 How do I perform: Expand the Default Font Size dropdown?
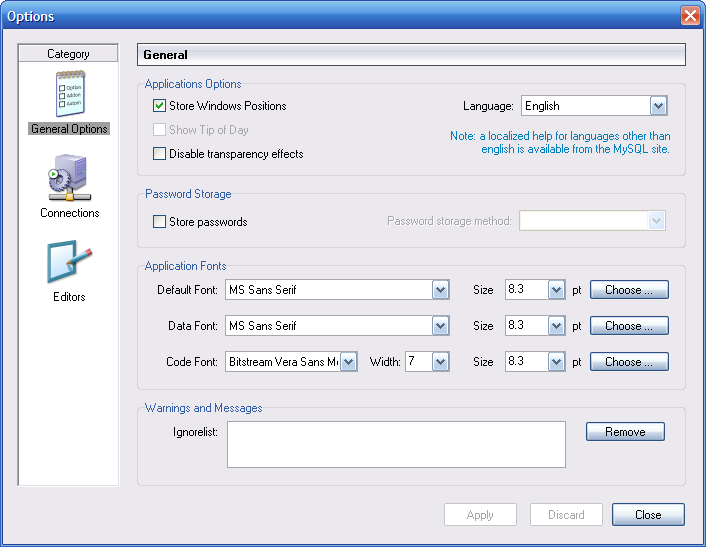click(557, 290)
